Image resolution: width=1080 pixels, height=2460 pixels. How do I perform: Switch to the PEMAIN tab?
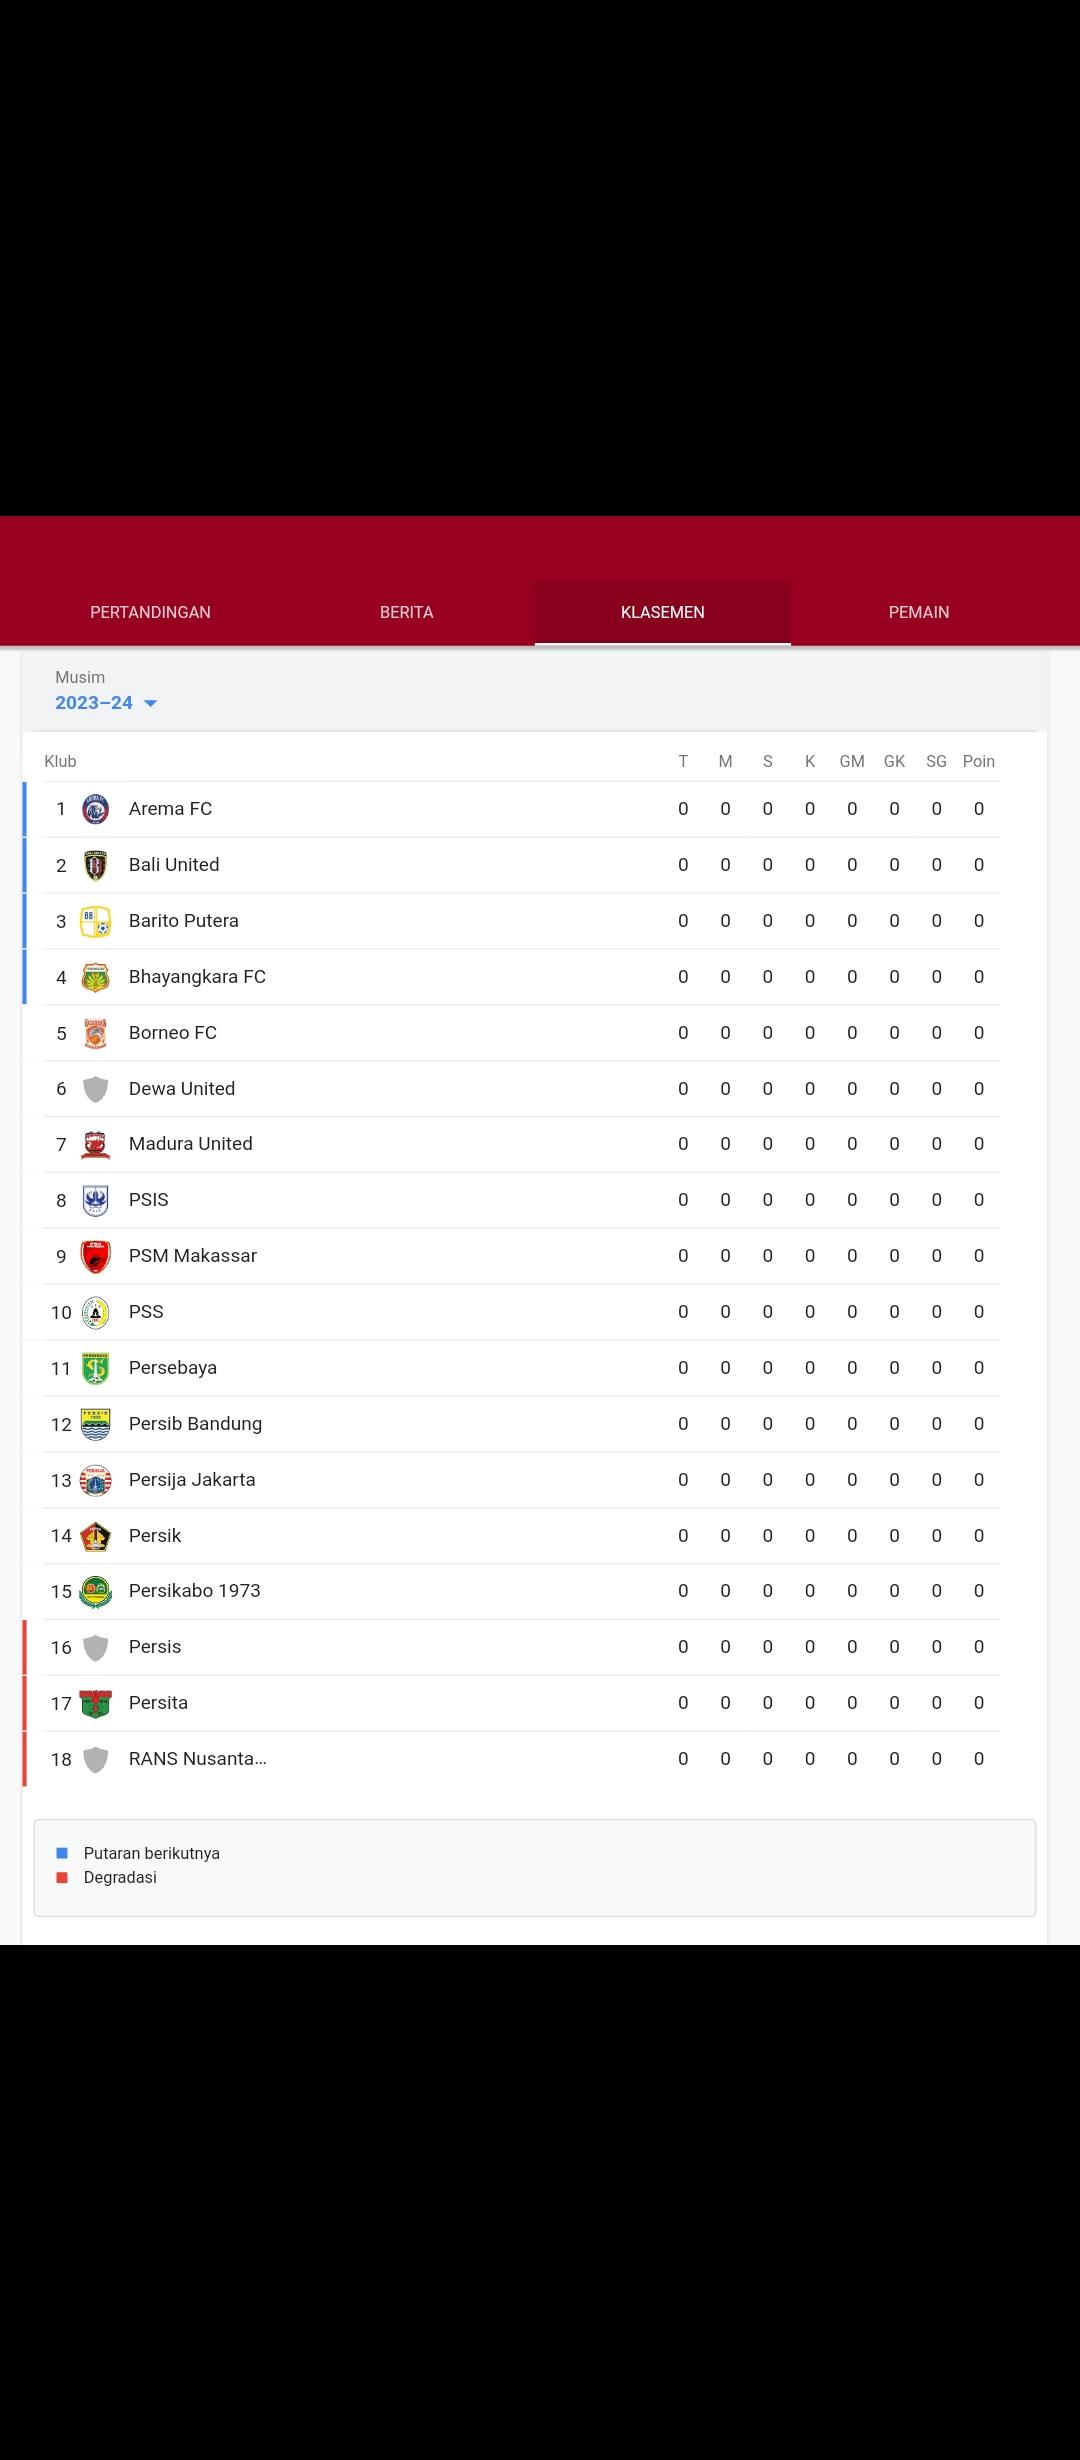(x=919, y=612)
